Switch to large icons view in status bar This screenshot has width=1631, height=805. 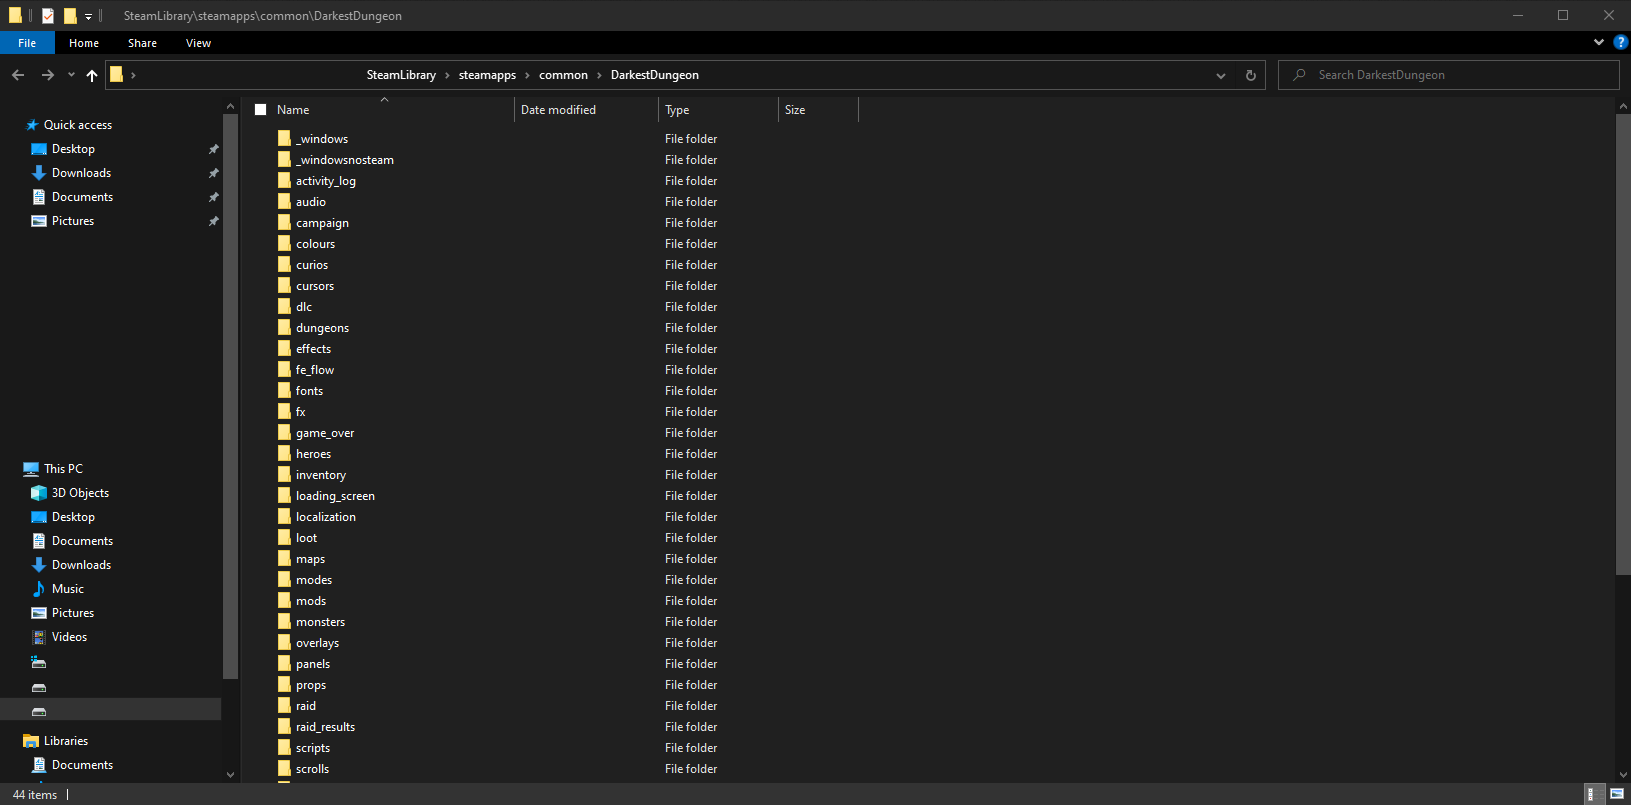point(1617,794)
